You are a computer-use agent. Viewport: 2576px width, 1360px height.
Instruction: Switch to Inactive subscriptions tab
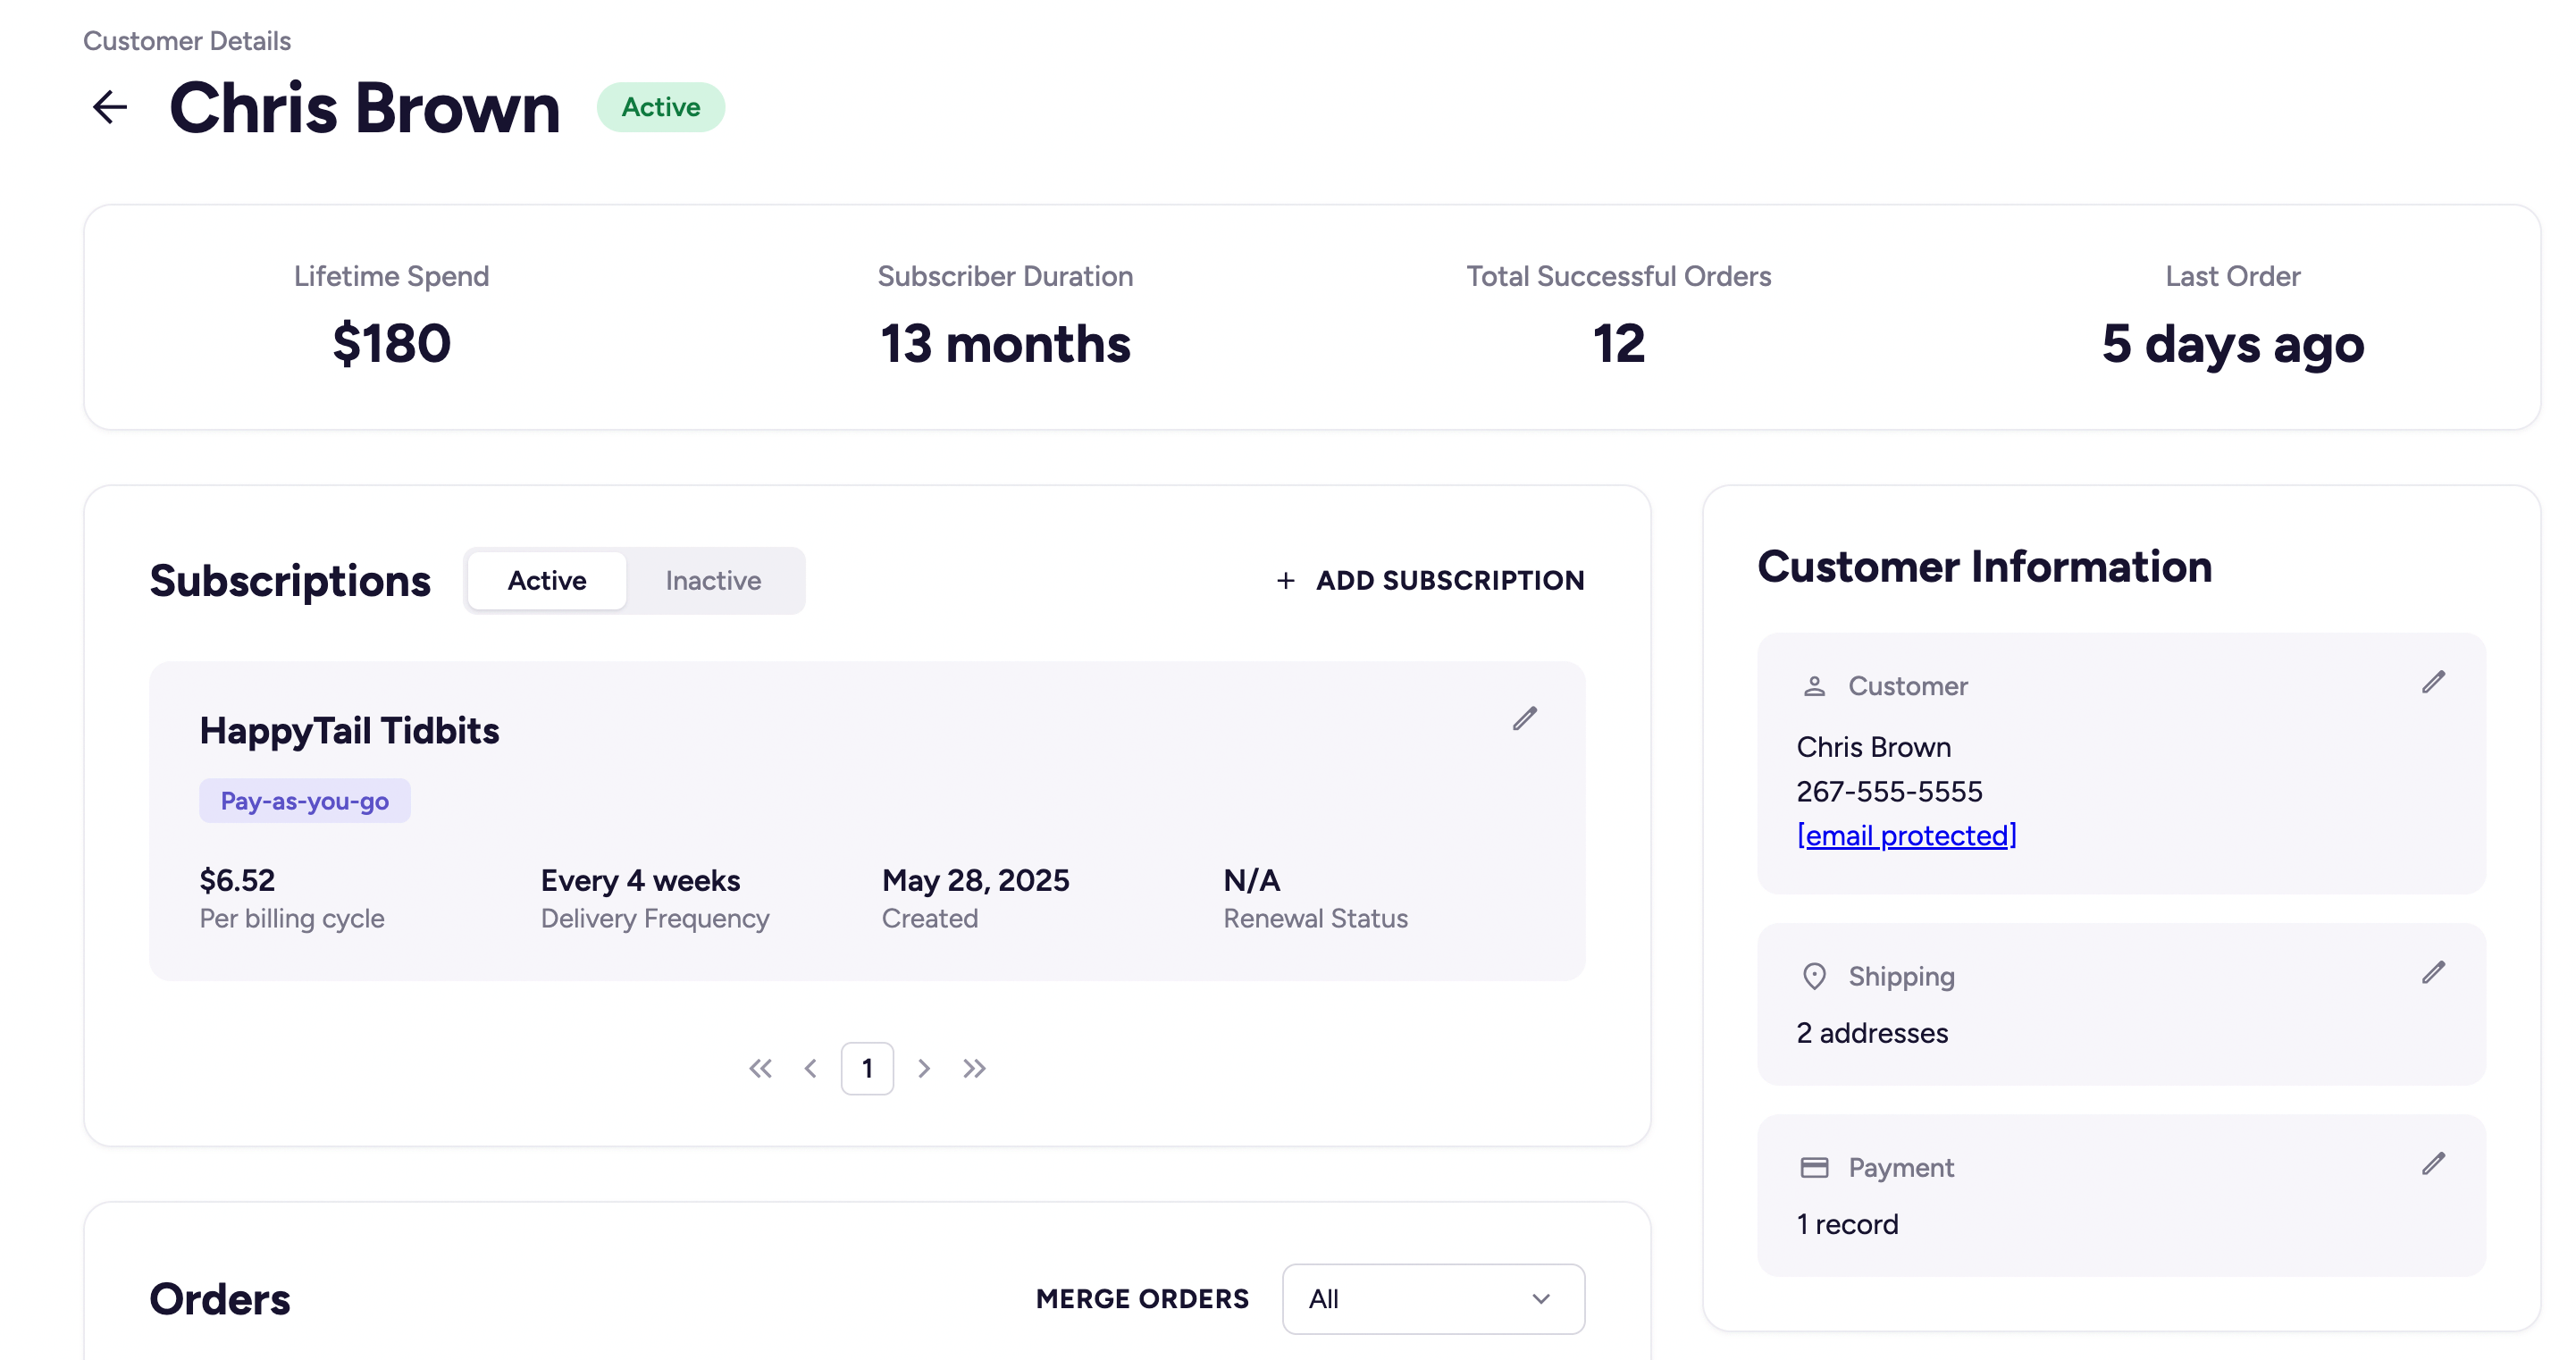(x=713, y=580)
